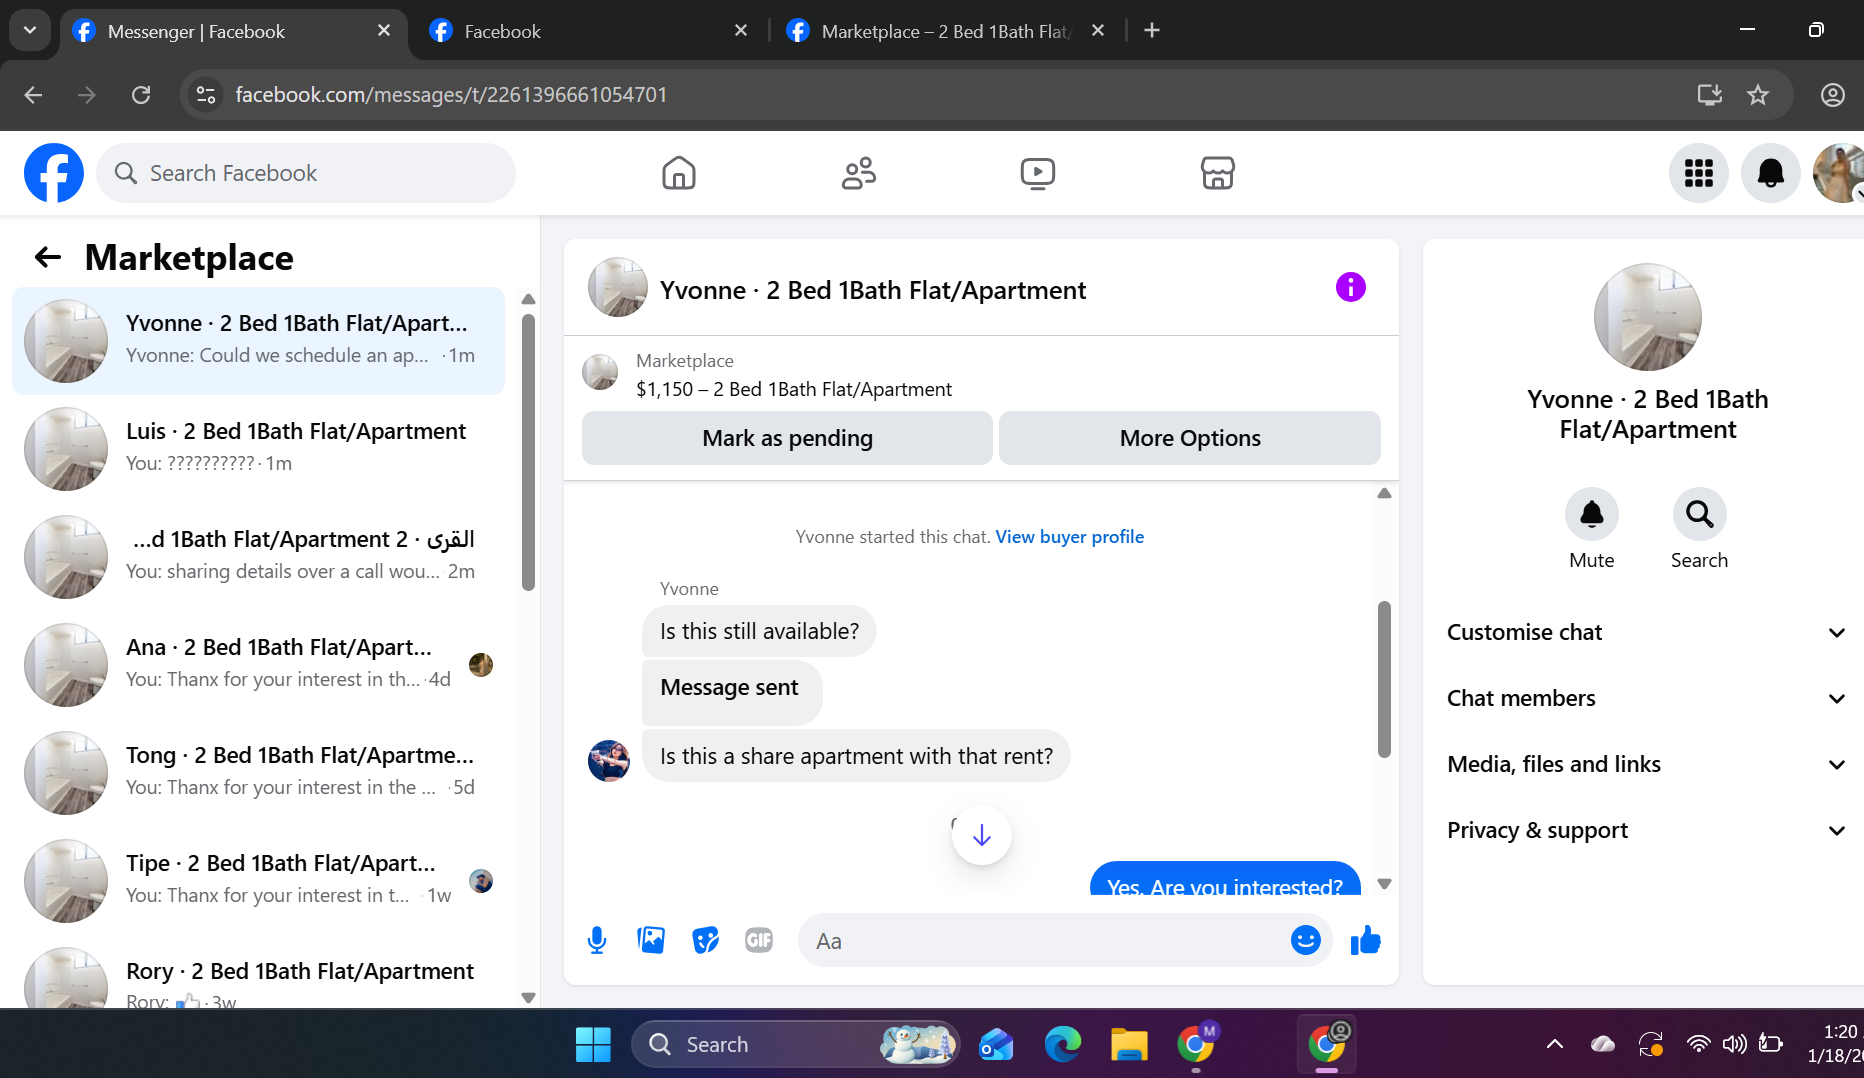Switch to the Facebook browser tab
Screen dimensions: 1864x1078
(590, 31)
